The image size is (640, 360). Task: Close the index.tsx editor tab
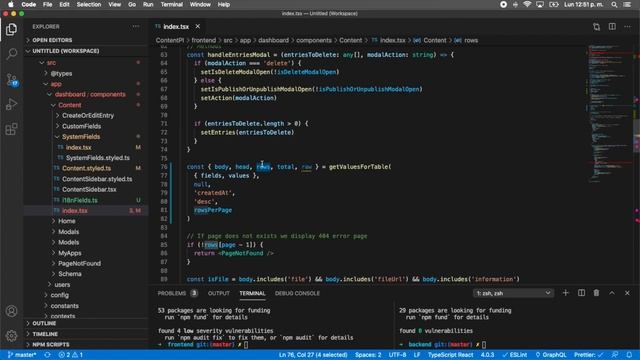(198, 26)
